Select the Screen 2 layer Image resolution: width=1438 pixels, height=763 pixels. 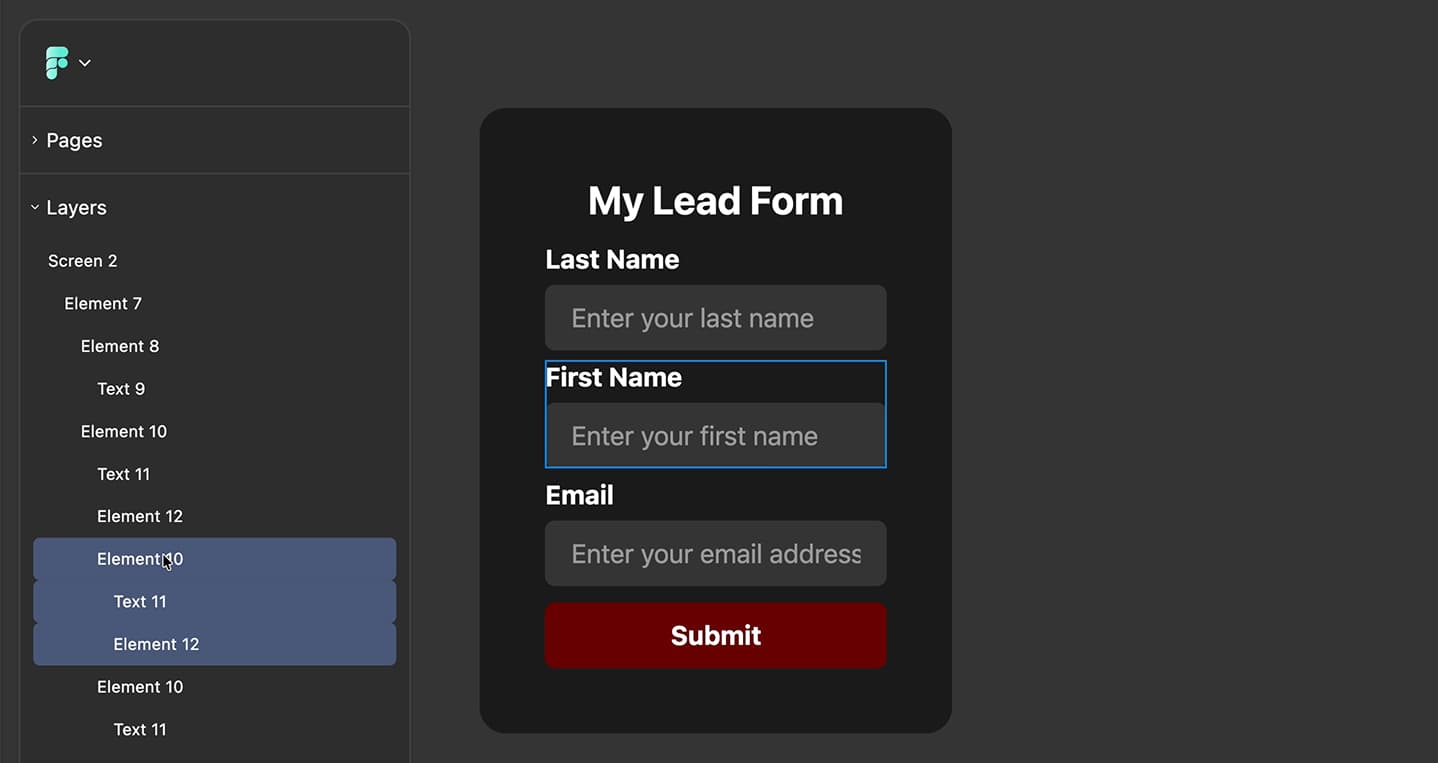click(83, 261)
